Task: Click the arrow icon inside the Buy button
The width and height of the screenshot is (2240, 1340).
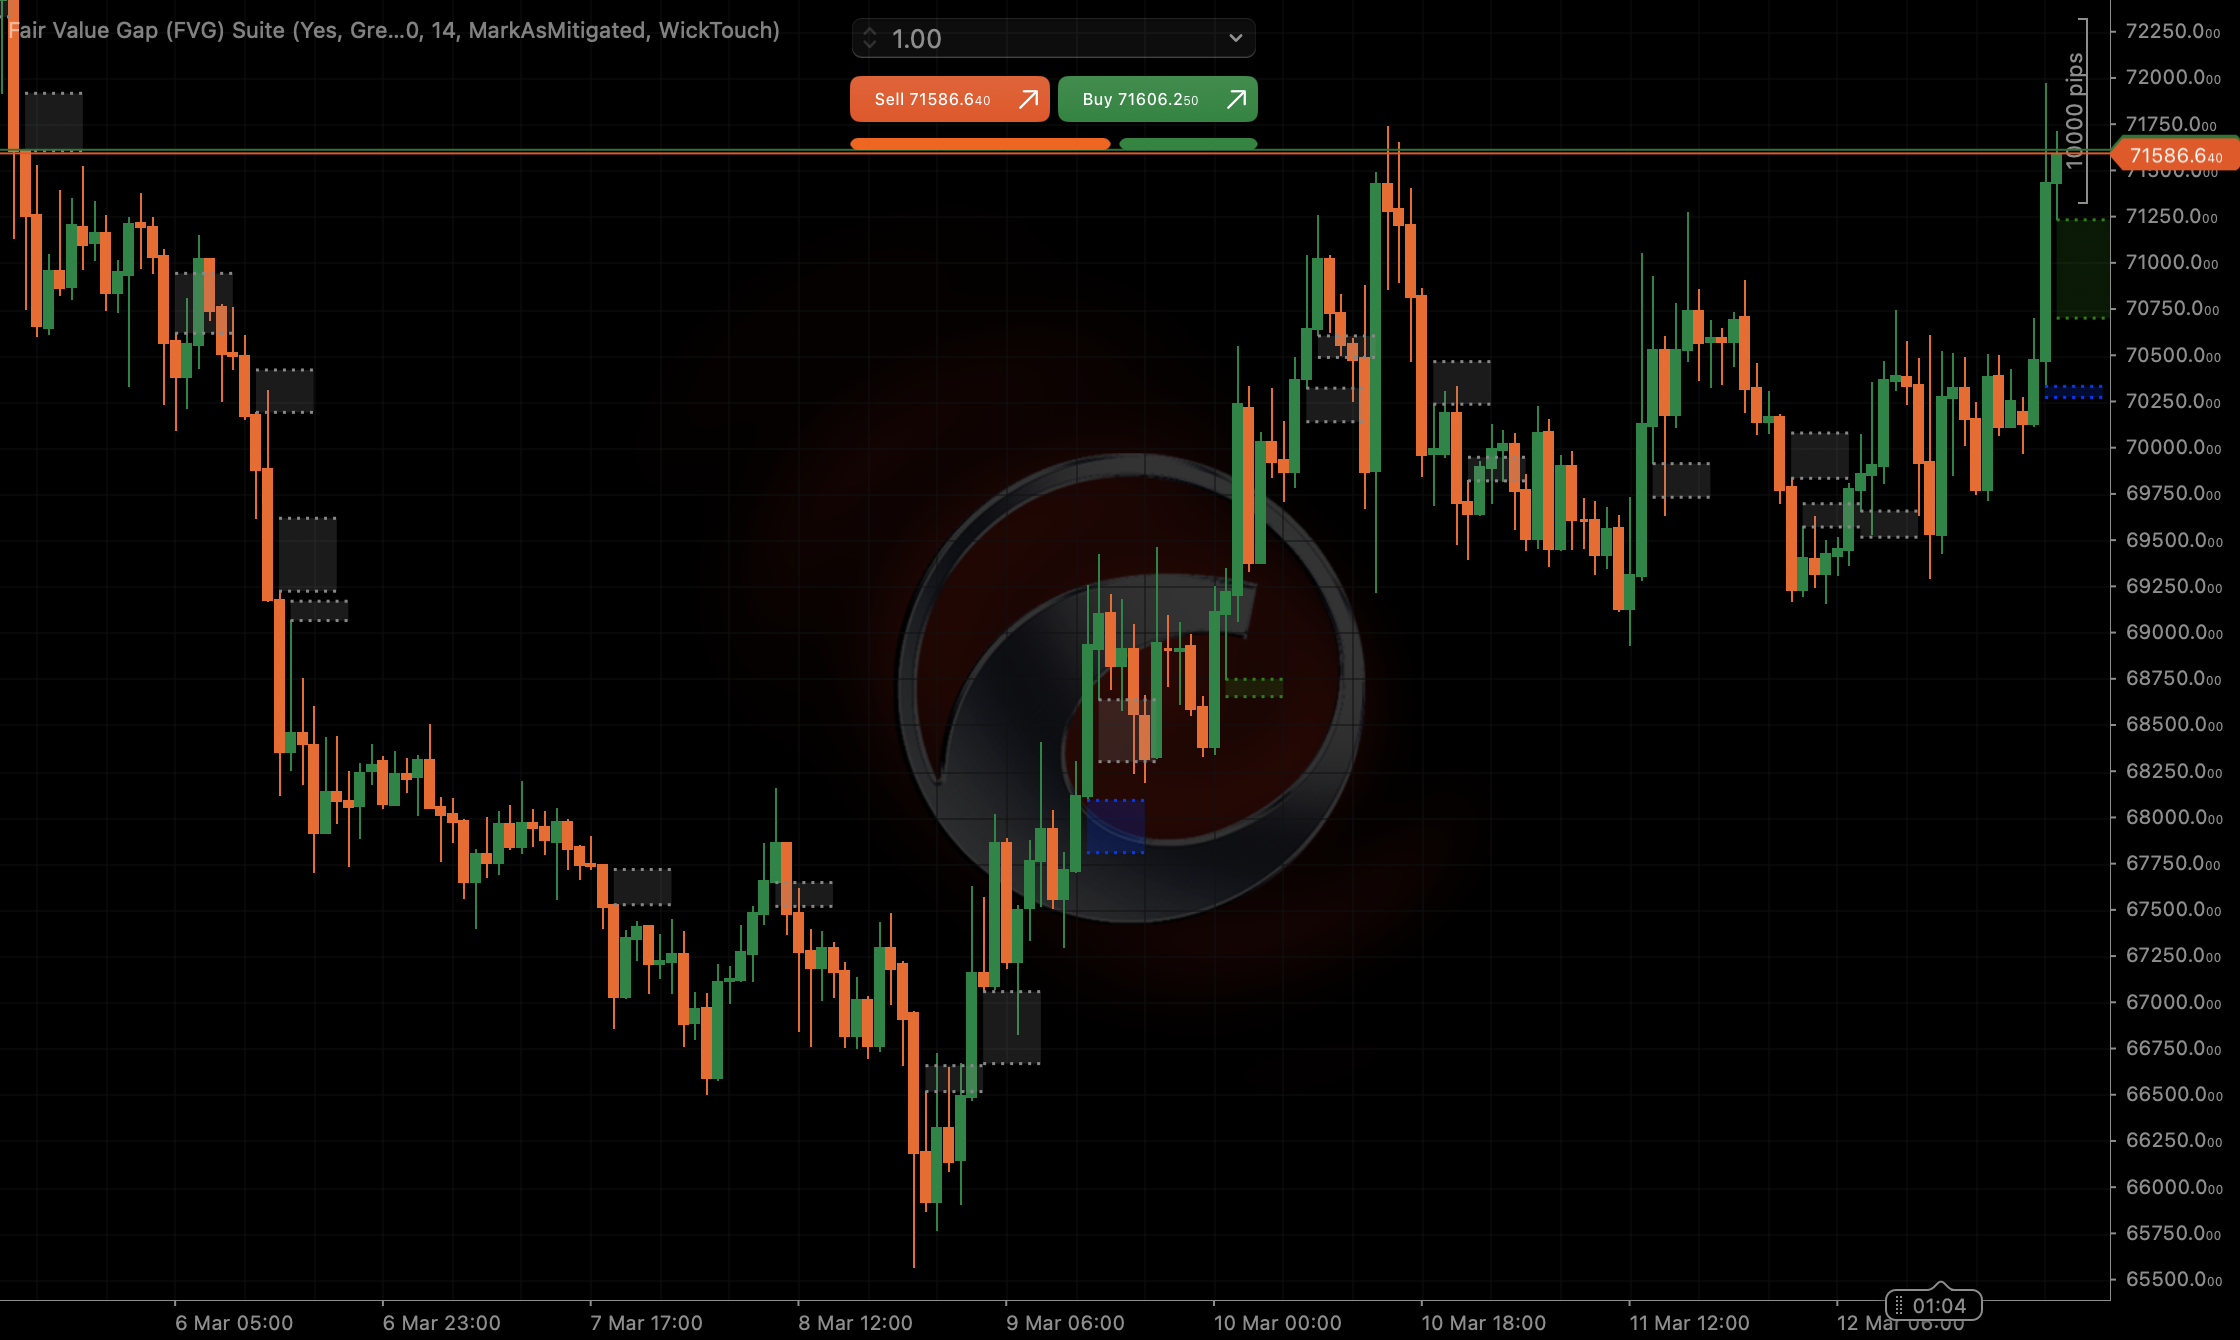Action: coord(1235,99)
